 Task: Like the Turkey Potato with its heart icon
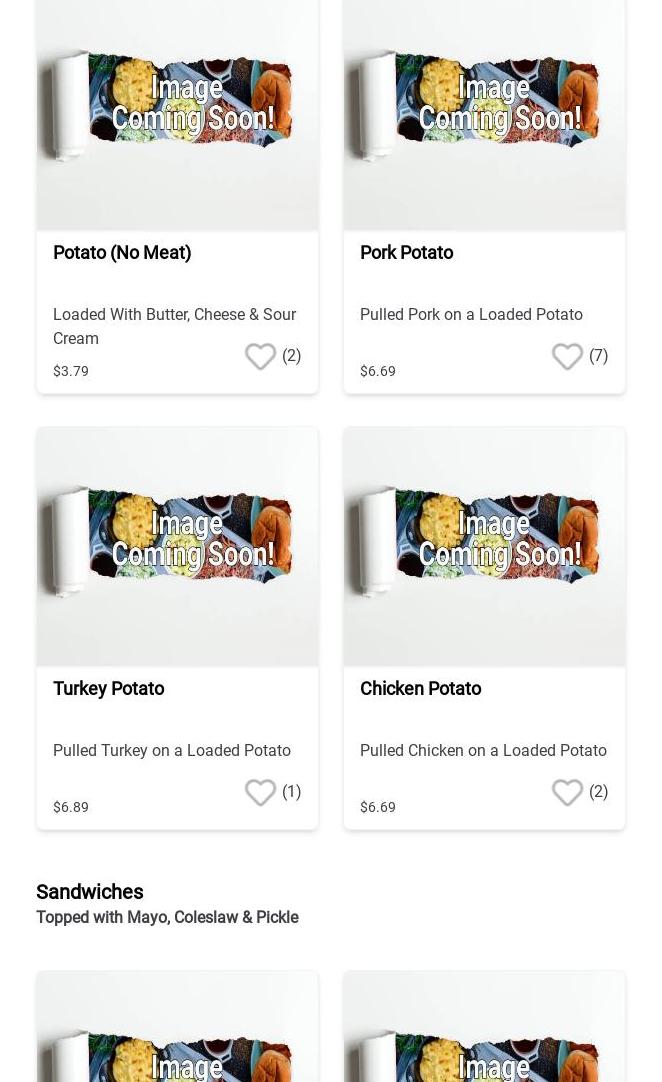(x=260, y=792)
